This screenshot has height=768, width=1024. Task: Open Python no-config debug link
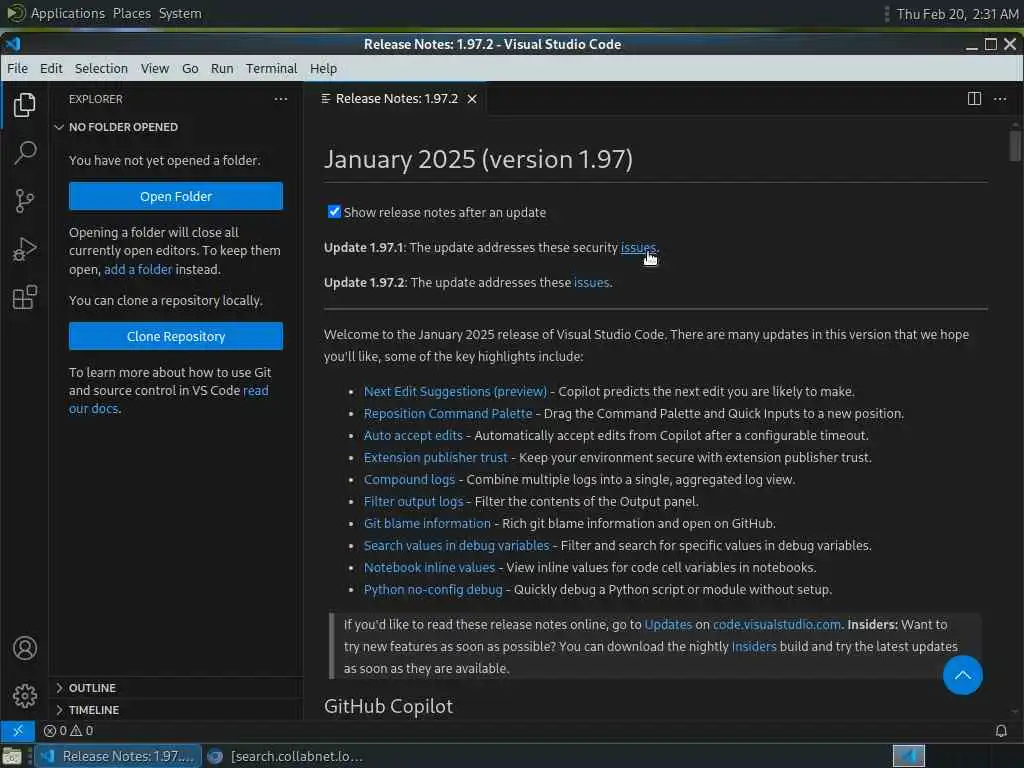(433, 590)
